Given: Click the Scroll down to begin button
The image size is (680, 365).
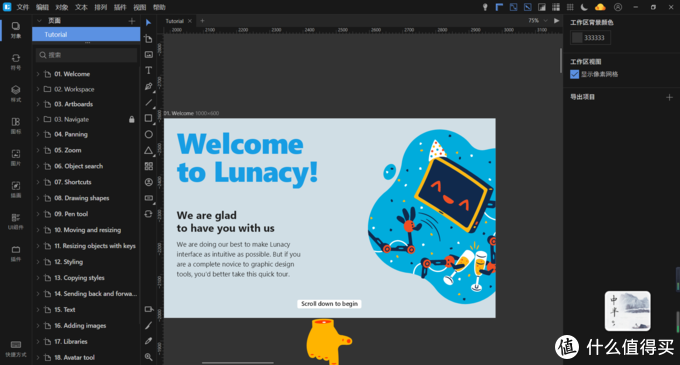Looking at the screenshot, I should pos(329,304).
